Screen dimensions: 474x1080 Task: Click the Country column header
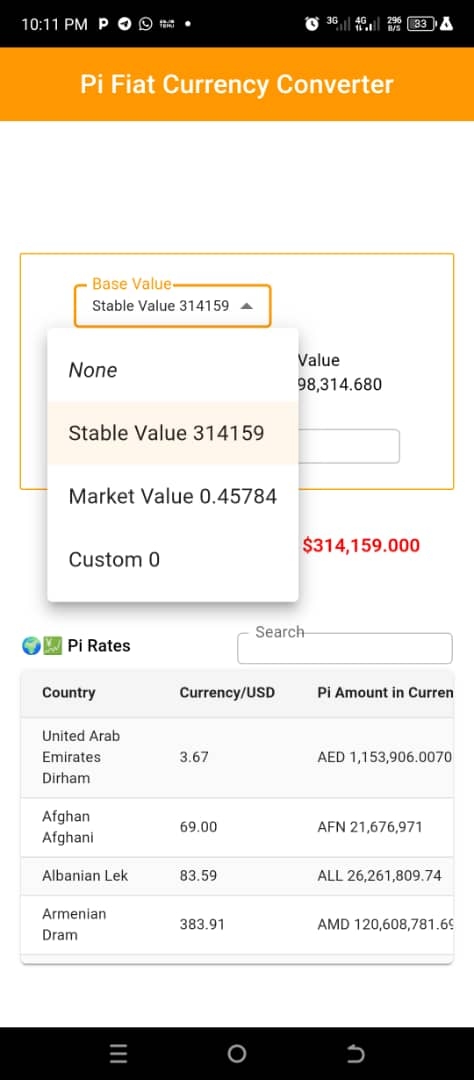(x=69, y=692)
